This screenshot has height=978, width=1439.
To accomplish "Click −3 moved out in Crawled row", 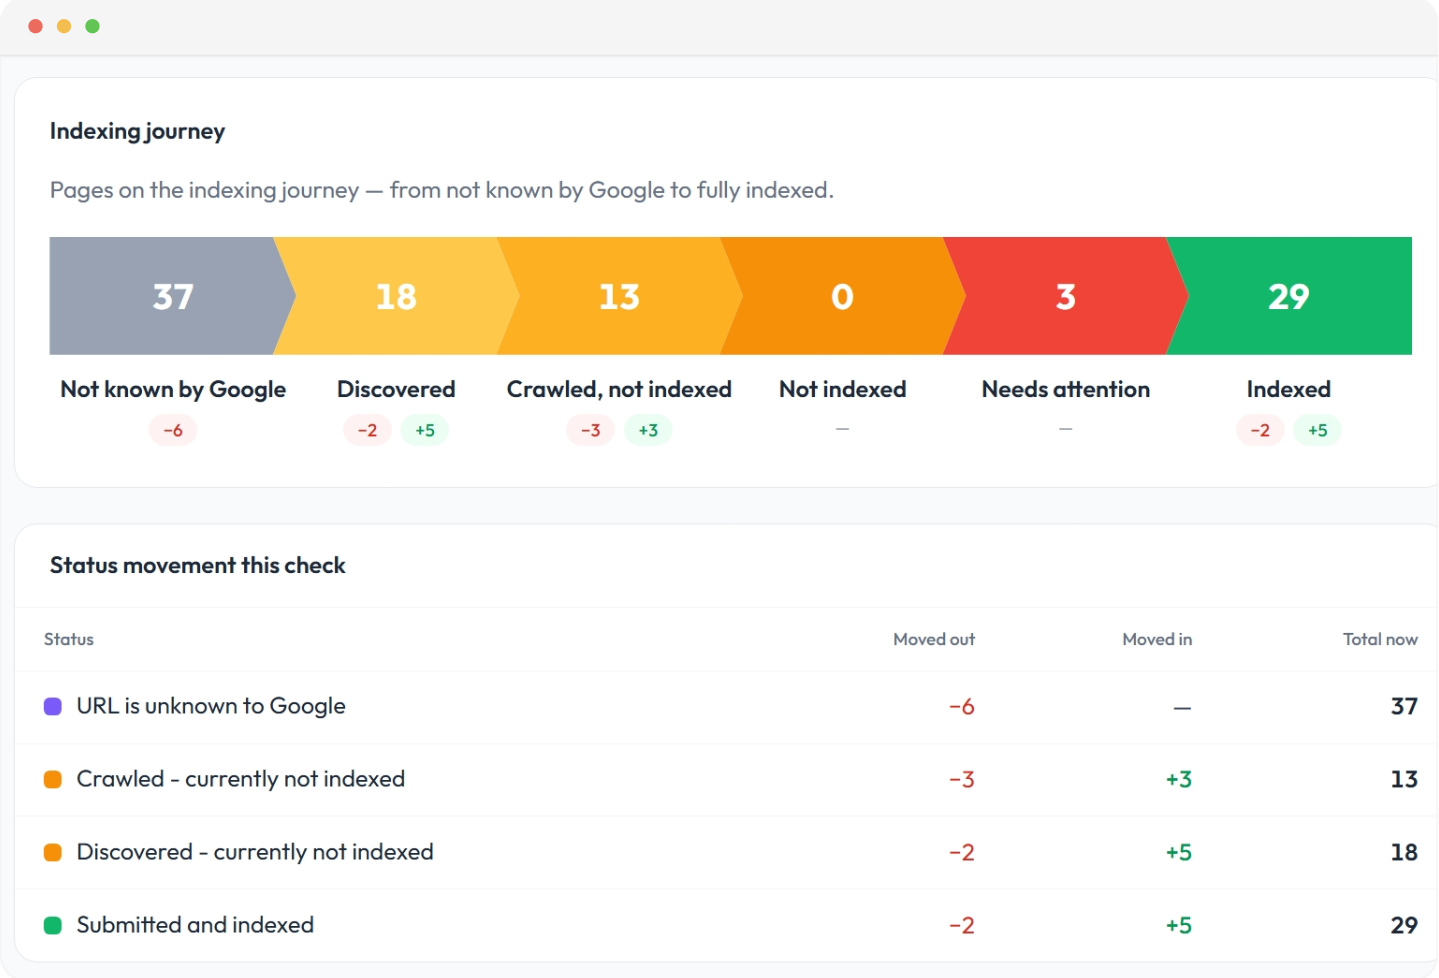I will (962, 780).
